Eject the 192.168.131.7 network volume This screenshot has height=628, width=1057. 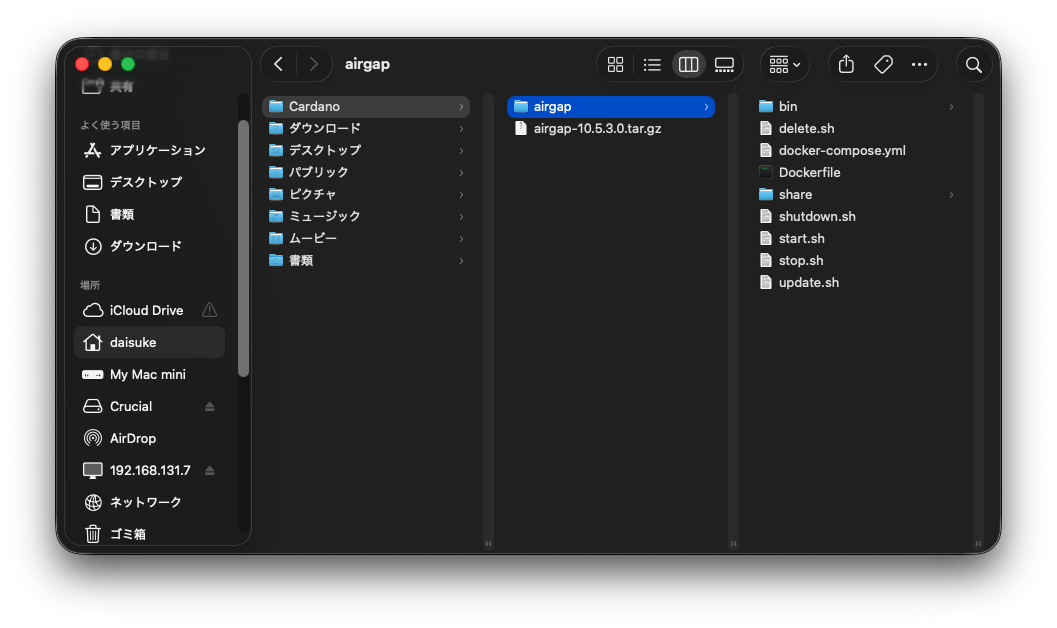pyautogui.click(x=210, y=470)
